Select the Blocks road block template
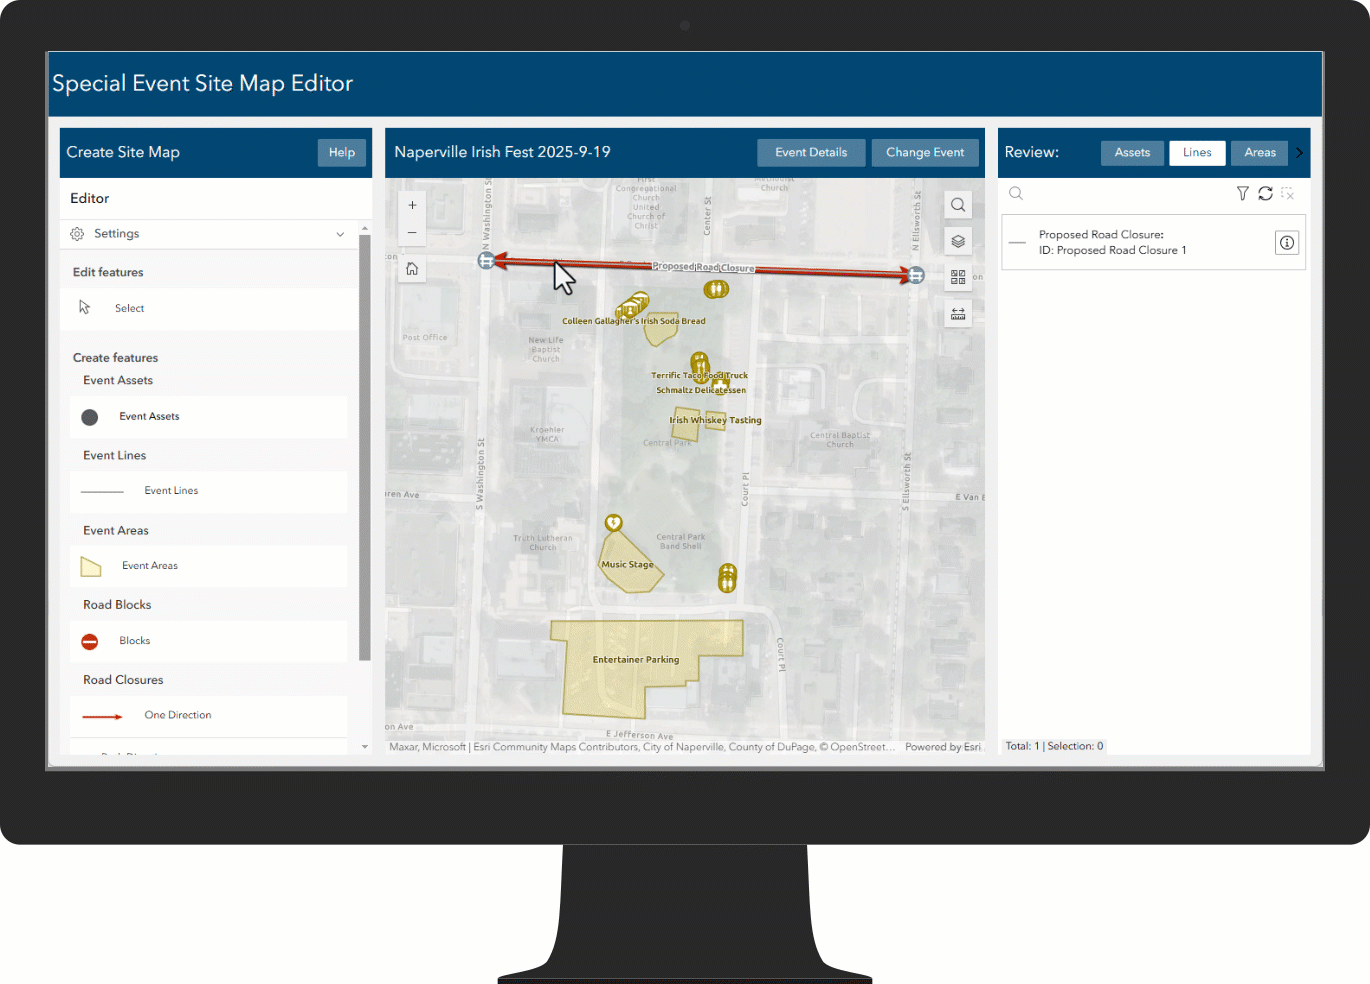 (x=135, y=641)
